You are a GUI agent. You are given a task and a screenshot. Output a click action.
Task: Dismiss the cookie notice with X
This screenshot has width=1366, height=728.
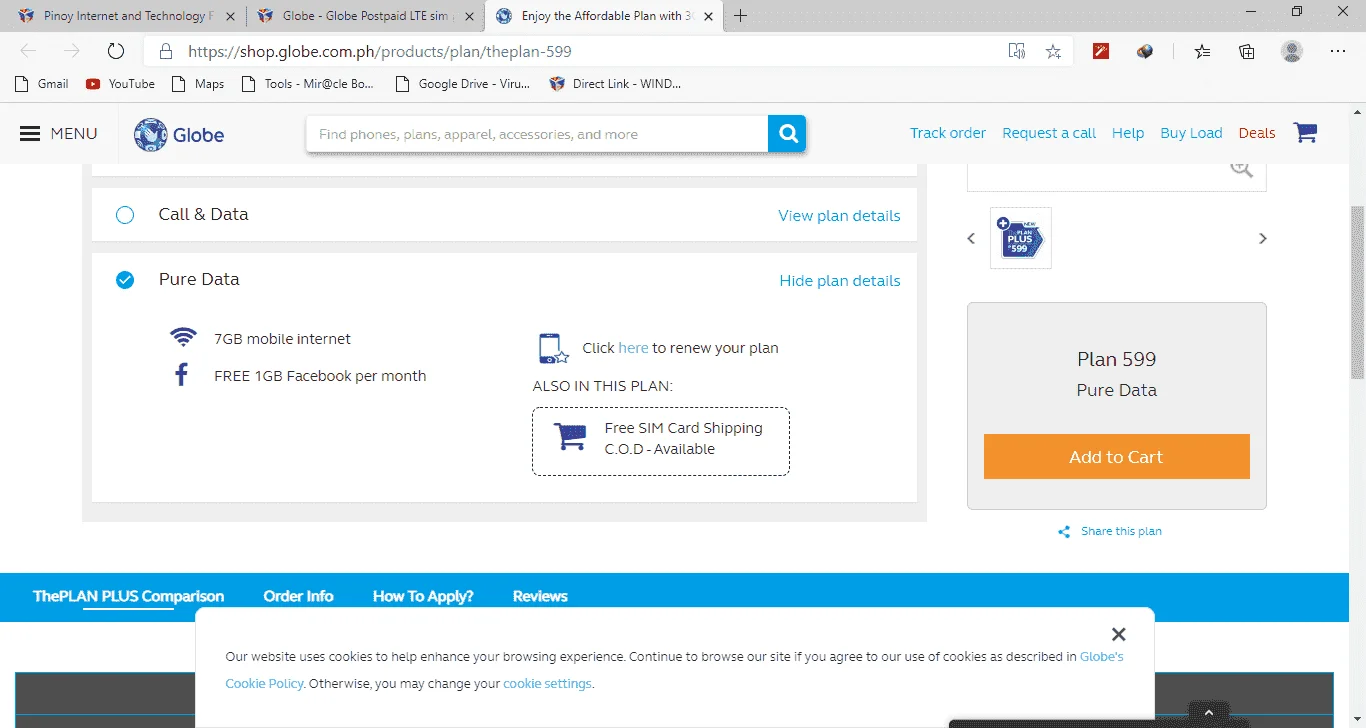tap(1118, 634)
